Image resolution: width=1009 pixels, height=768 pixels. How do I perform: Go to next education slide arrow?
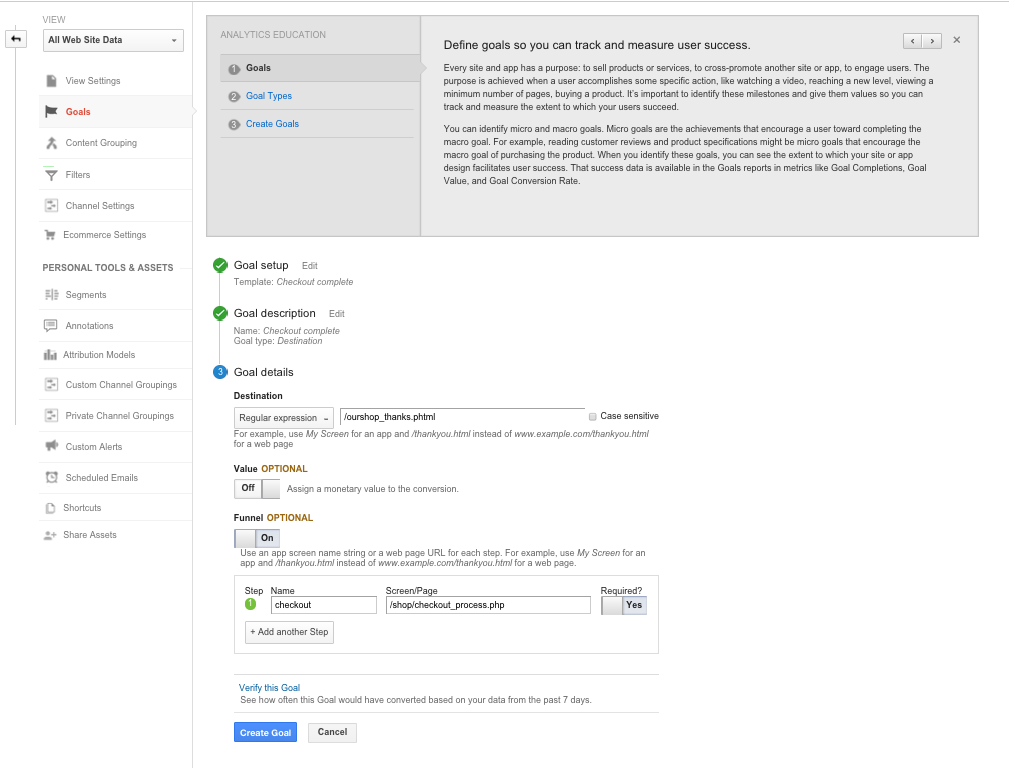pyautogui.click(x=932, y=41)
